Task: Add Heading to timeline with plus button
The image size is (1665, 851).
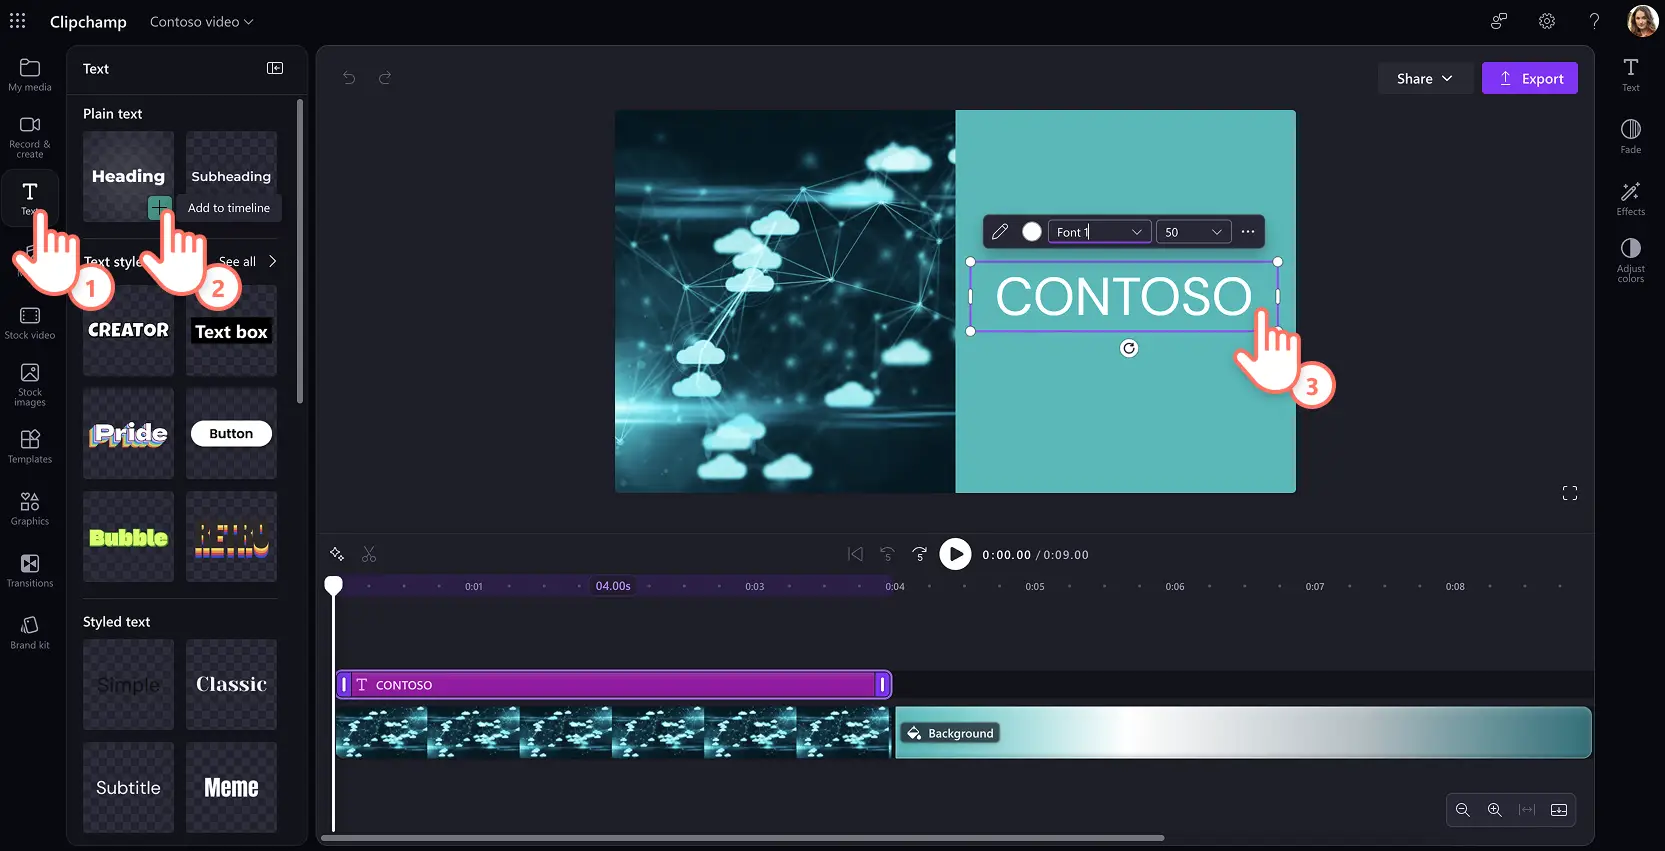Action: pos(159,207)
